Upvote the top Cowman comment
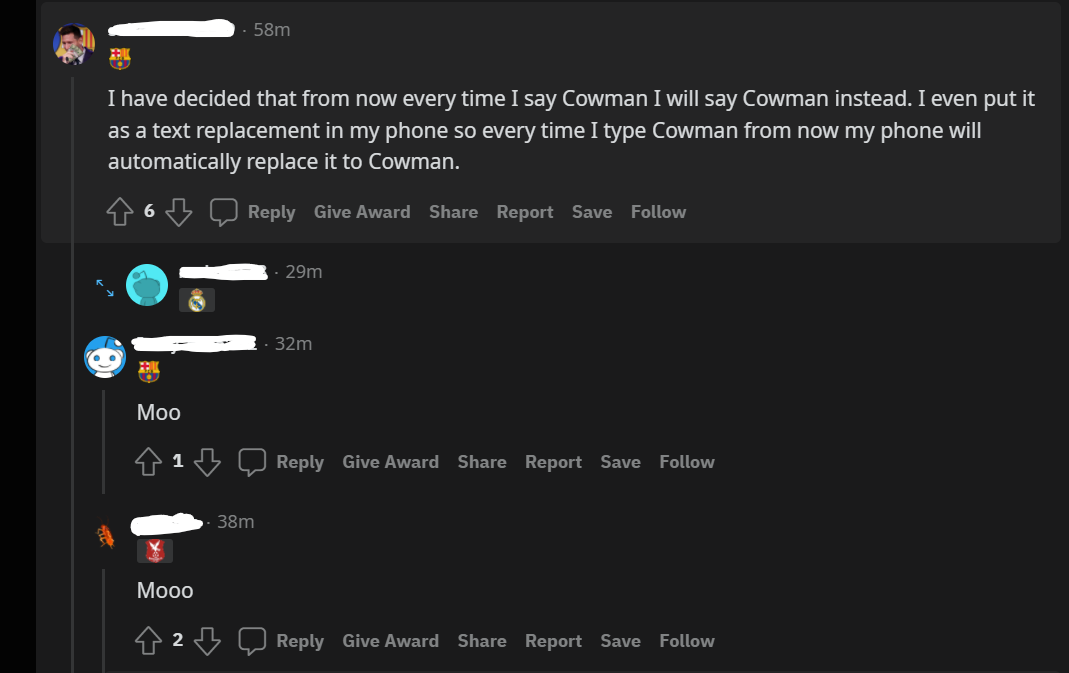The image size is (1069, 673). [x=120, y=211]
